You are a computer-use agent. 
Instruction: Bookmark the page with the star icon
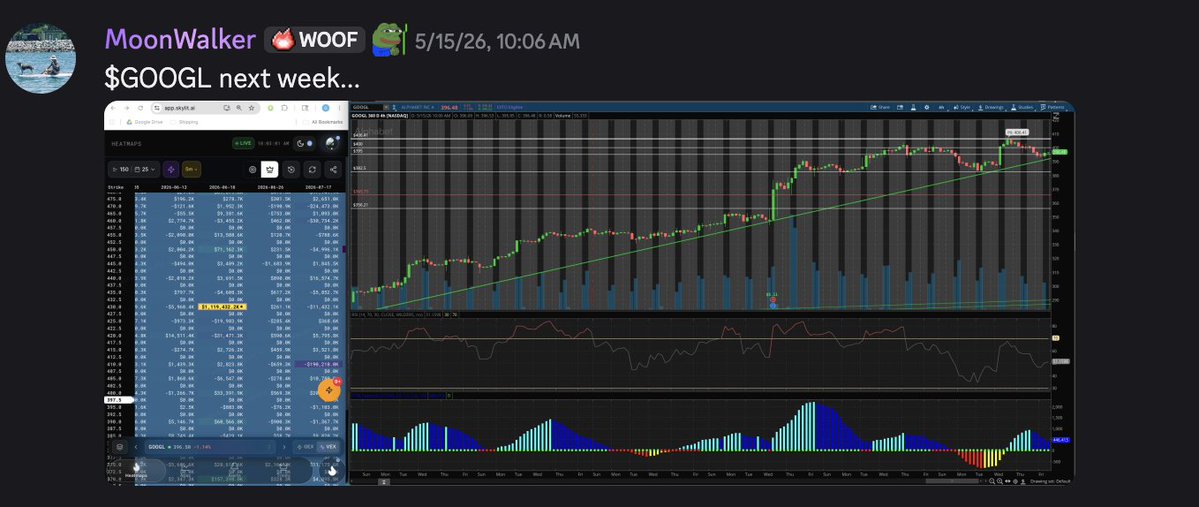coord(251,108)
